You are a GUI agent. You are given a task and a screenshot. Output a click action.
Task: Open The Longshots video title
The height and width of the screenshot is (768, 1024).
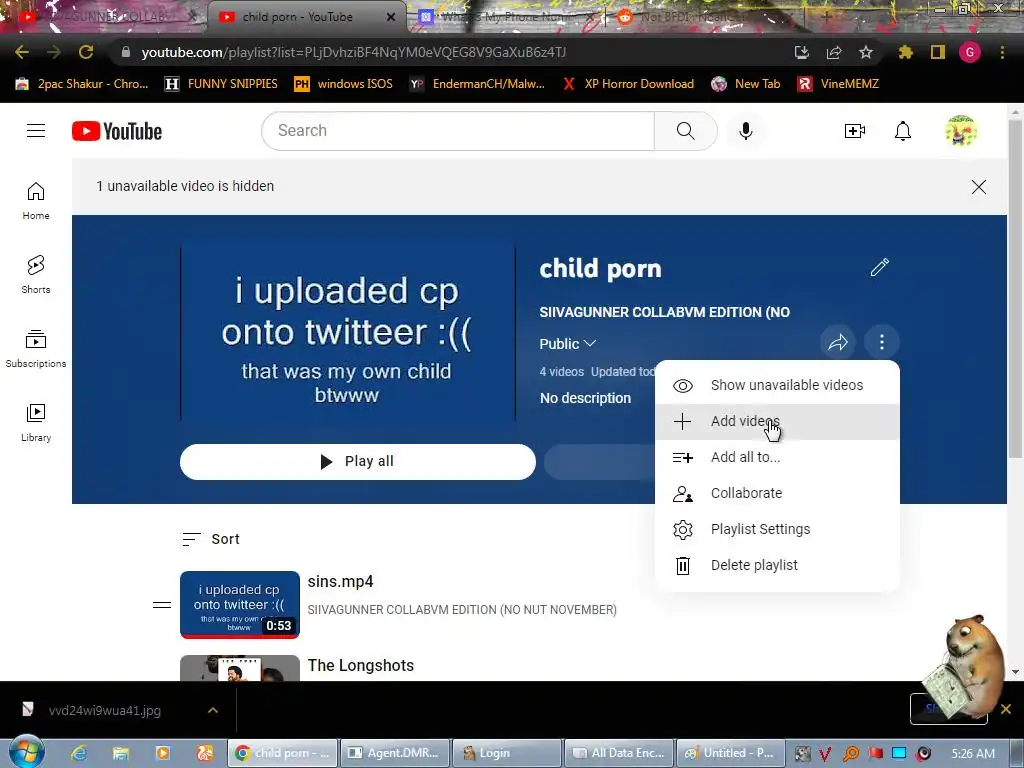(360, 665)
